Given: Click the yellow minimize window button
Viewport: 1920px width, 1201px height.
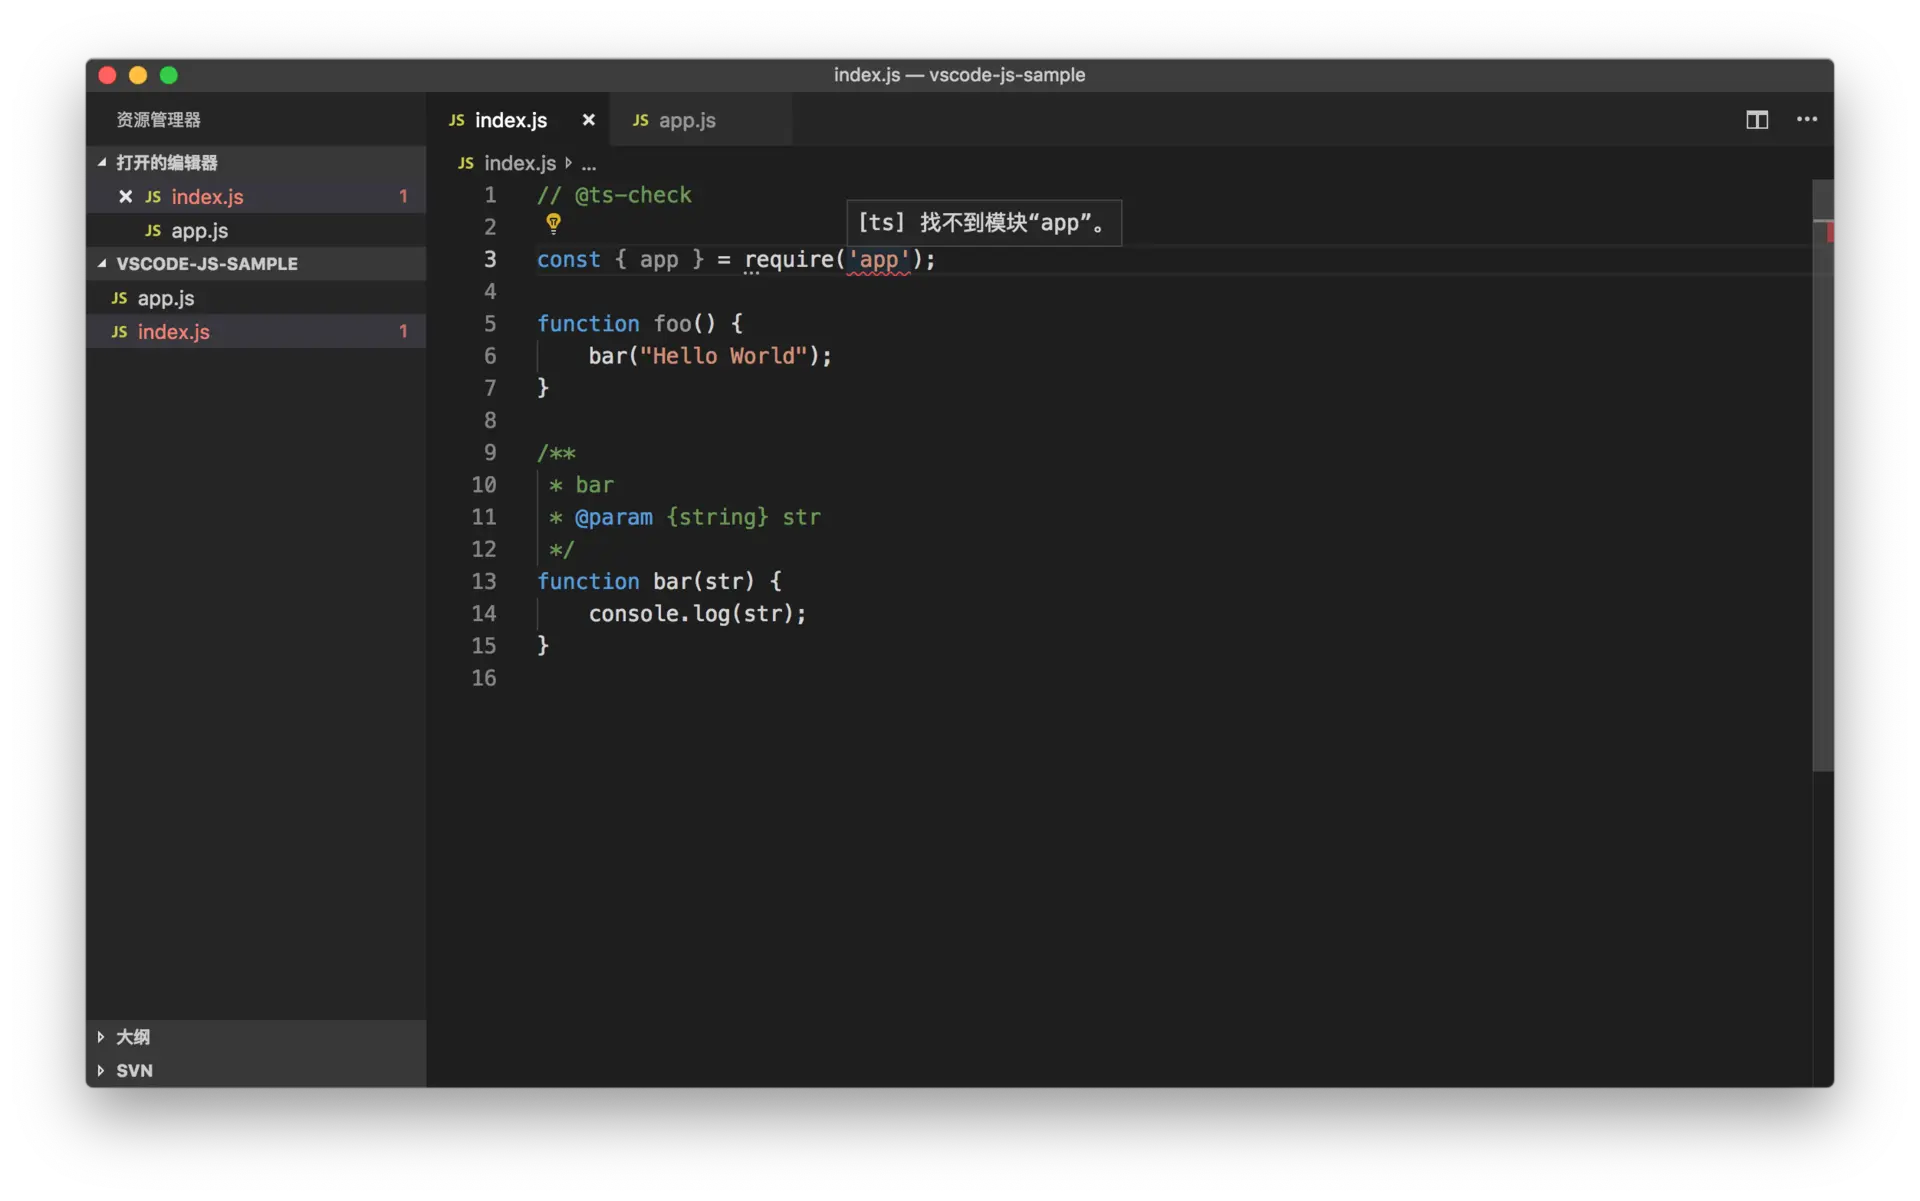Looking at the screenshot, I should point(138,75).
